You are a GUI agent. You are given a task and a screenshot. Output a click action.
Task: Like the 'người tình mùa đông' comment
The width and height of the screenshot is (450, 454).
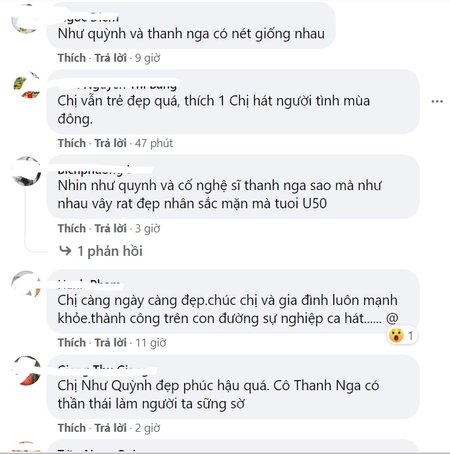click(x=72, y=143)
